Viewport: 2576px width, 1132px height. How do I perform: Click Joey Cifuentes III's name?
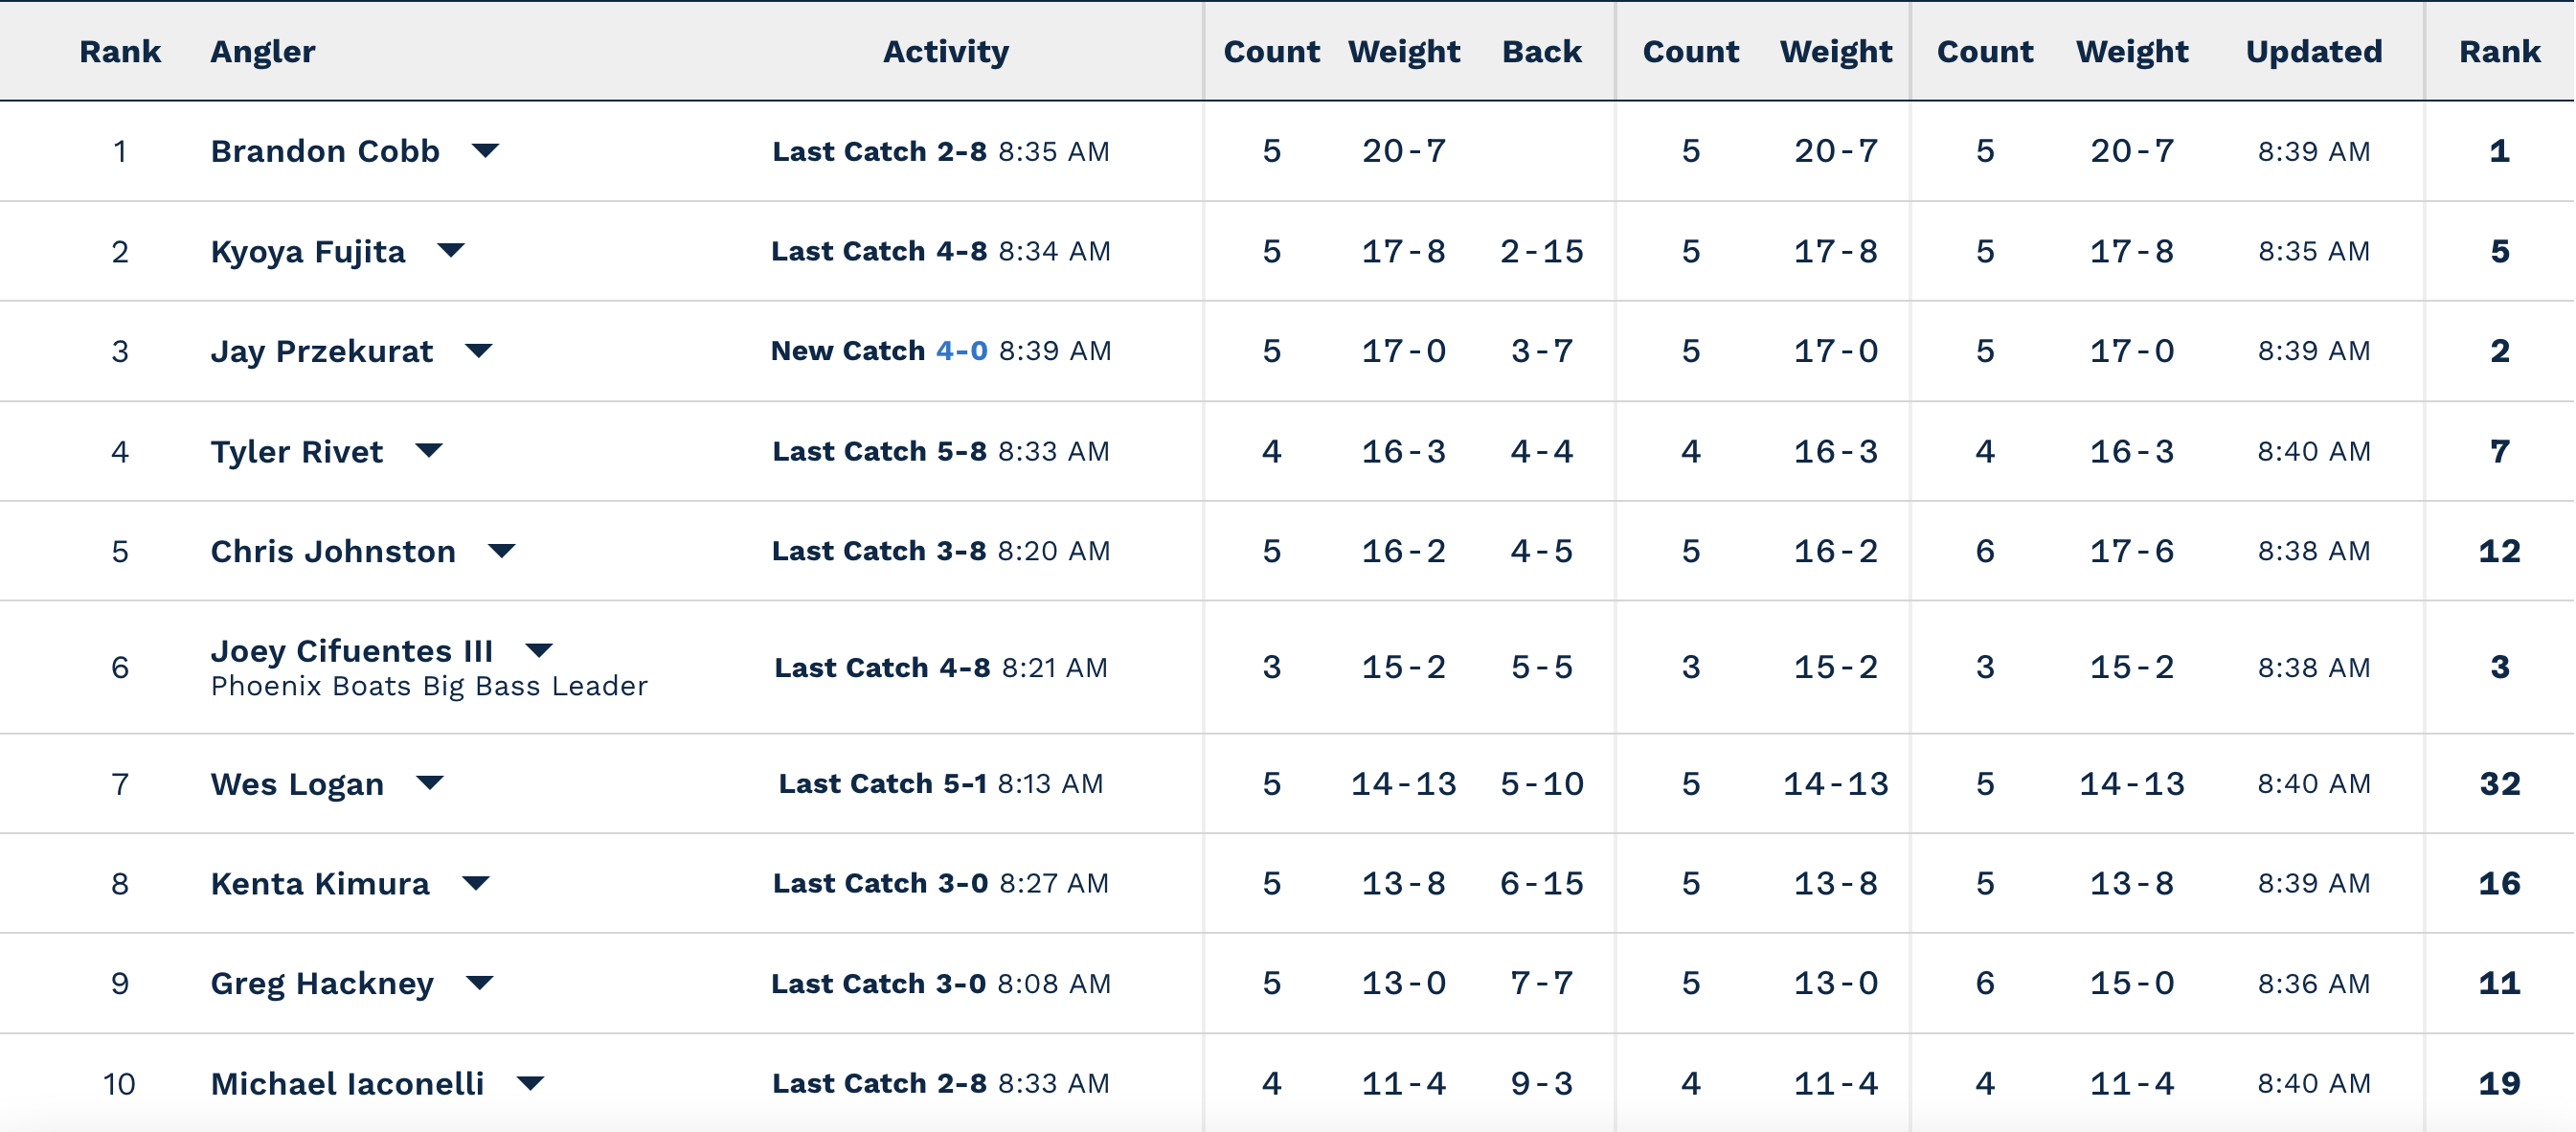pos(351,651)
